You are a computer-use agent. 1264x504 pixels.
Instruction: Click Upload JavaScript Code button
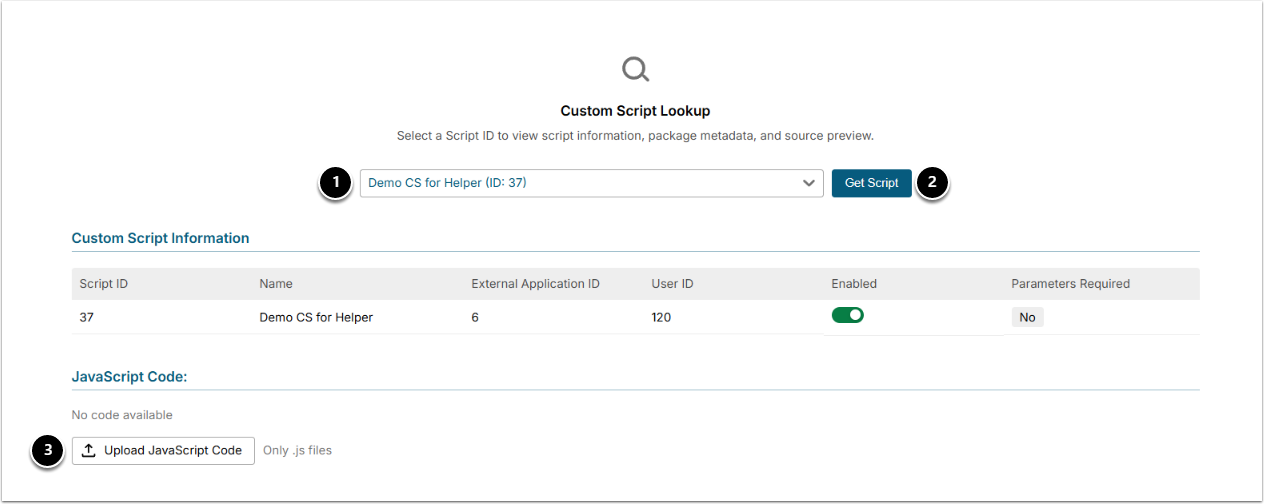click(x=163, y=451)
